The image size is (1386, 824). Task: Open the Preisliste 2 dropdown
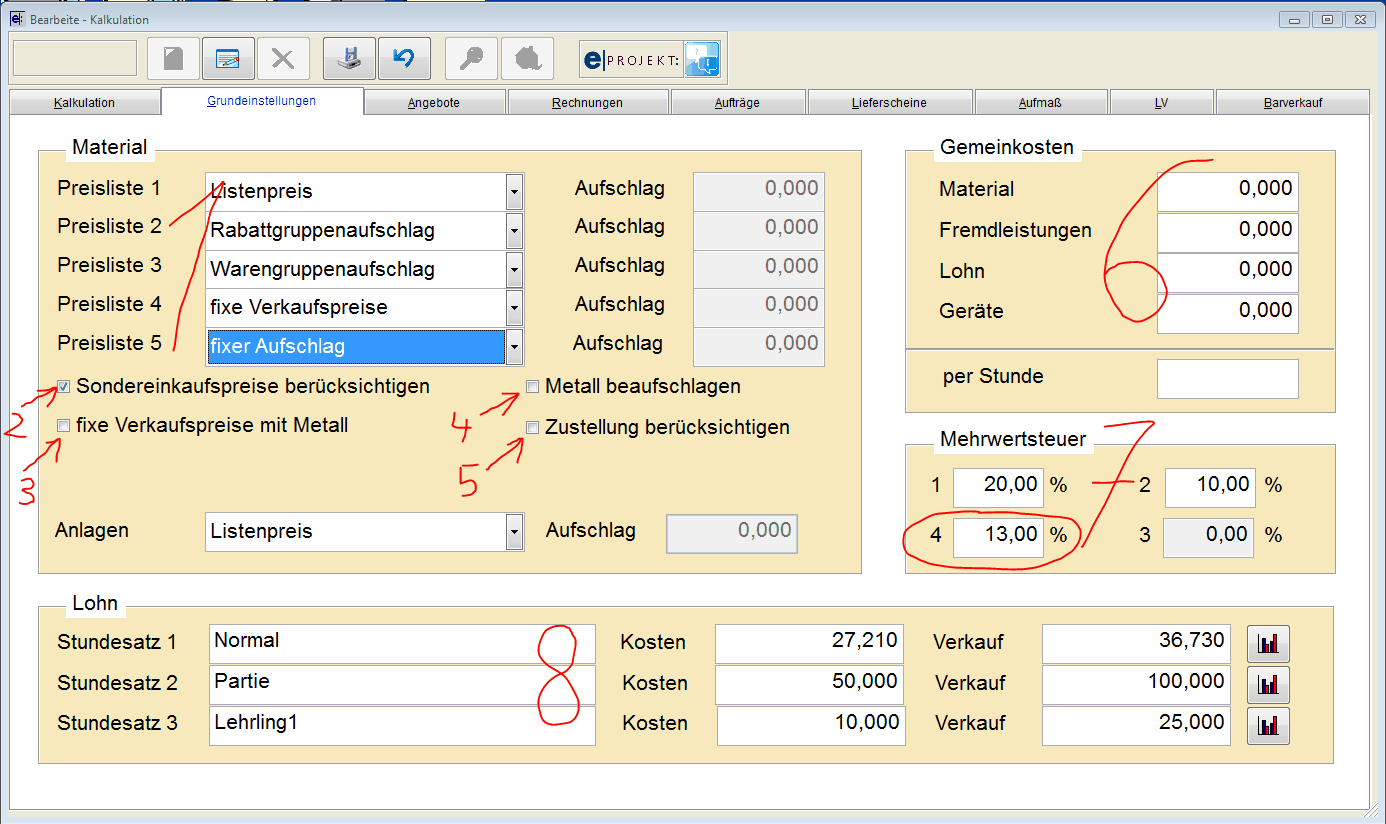click(514, 230)
